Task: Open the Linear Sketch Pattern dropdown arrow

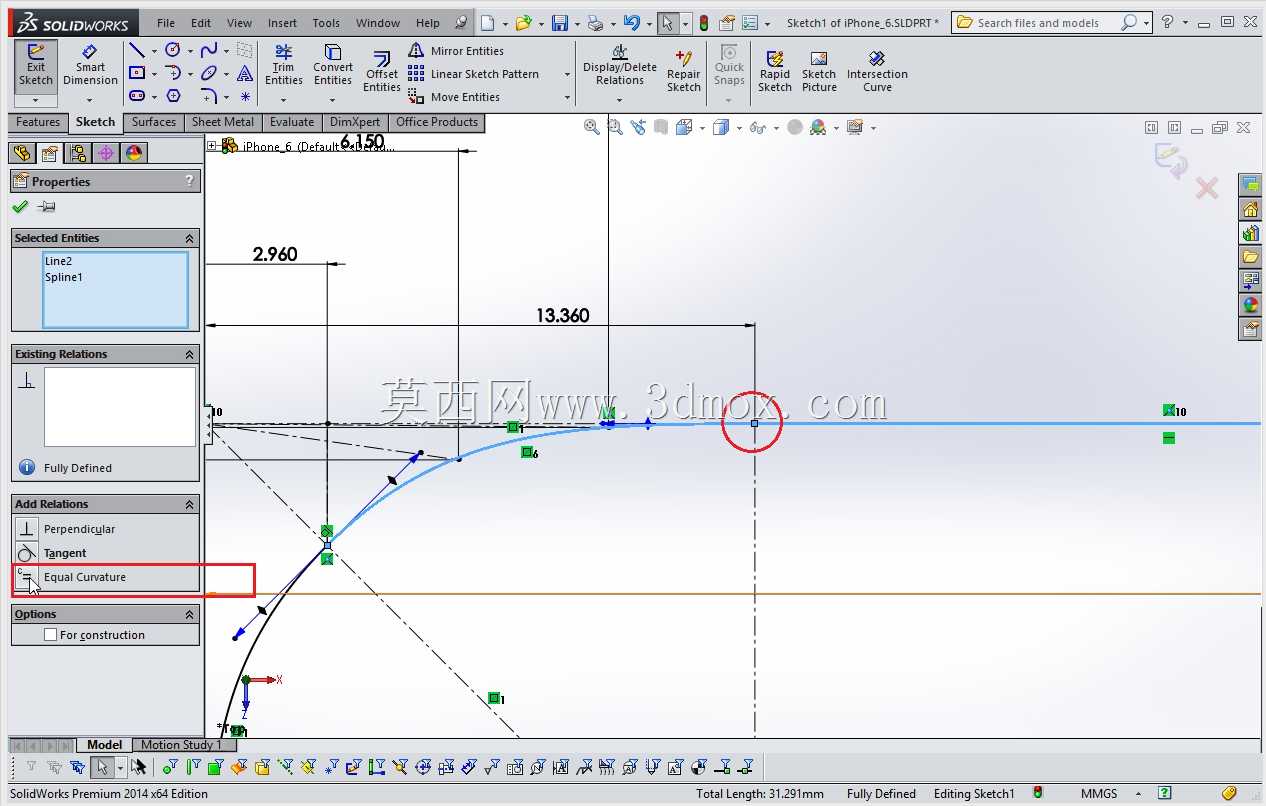Action: (567, 74)
